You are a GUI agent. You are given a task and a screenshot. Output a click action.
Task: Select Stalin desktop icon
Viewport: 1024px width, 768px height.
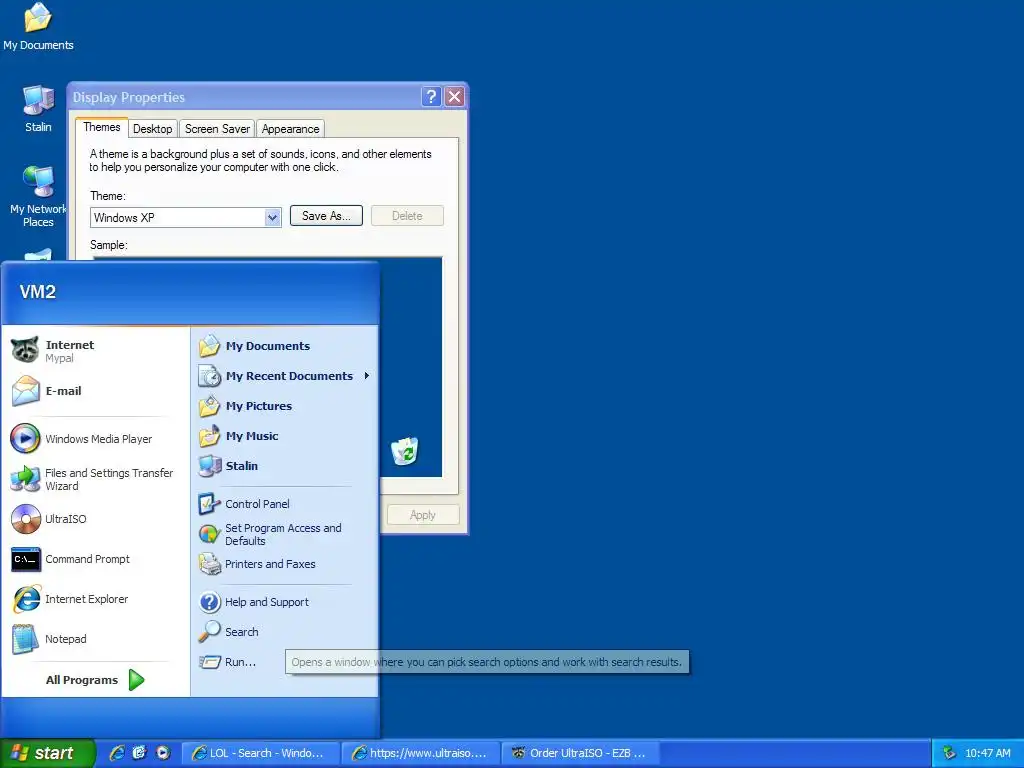[x=38, y=109]
